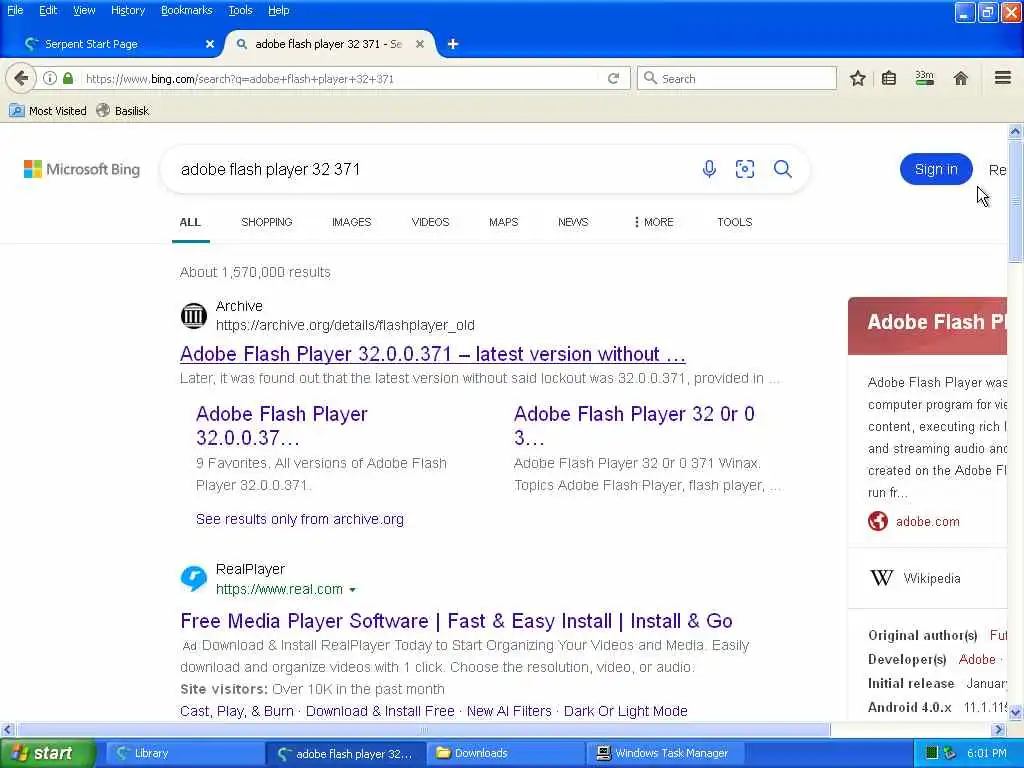Click See results only from archive.org
This screenshot has height=768, width=1024.
coord(300,519)
